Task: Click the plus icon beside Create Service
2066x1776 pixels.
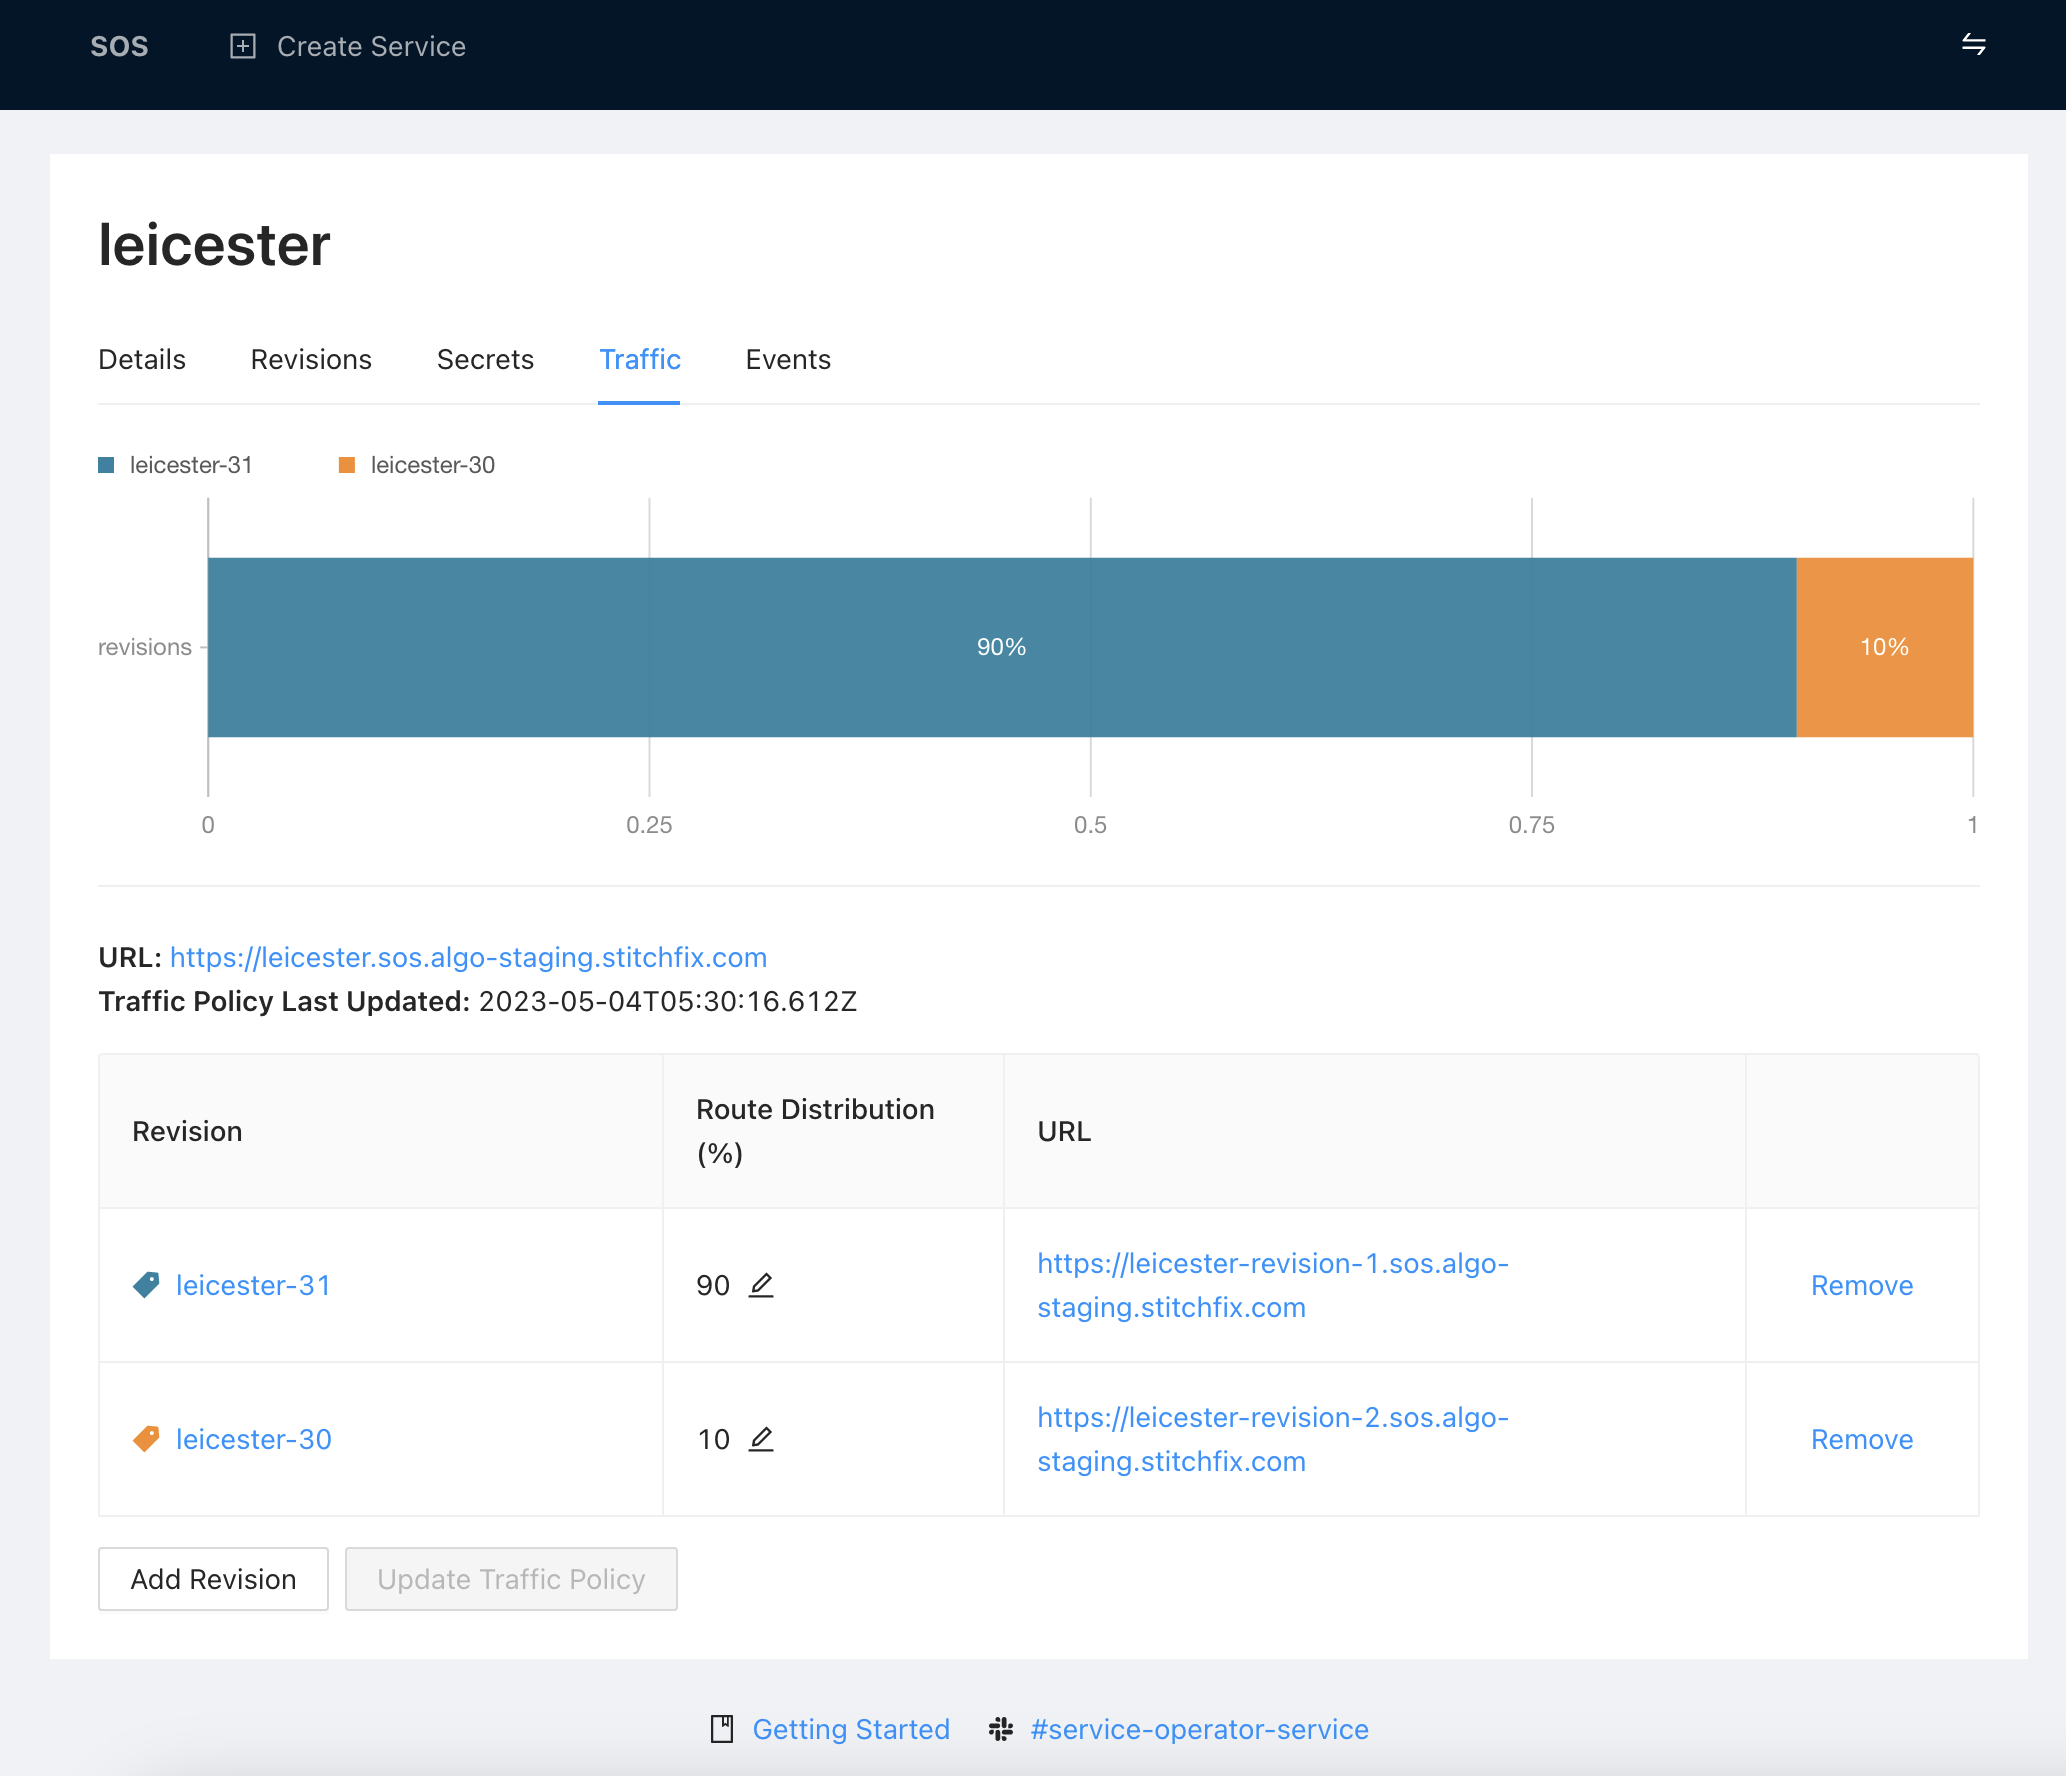Action: point(243,46)
